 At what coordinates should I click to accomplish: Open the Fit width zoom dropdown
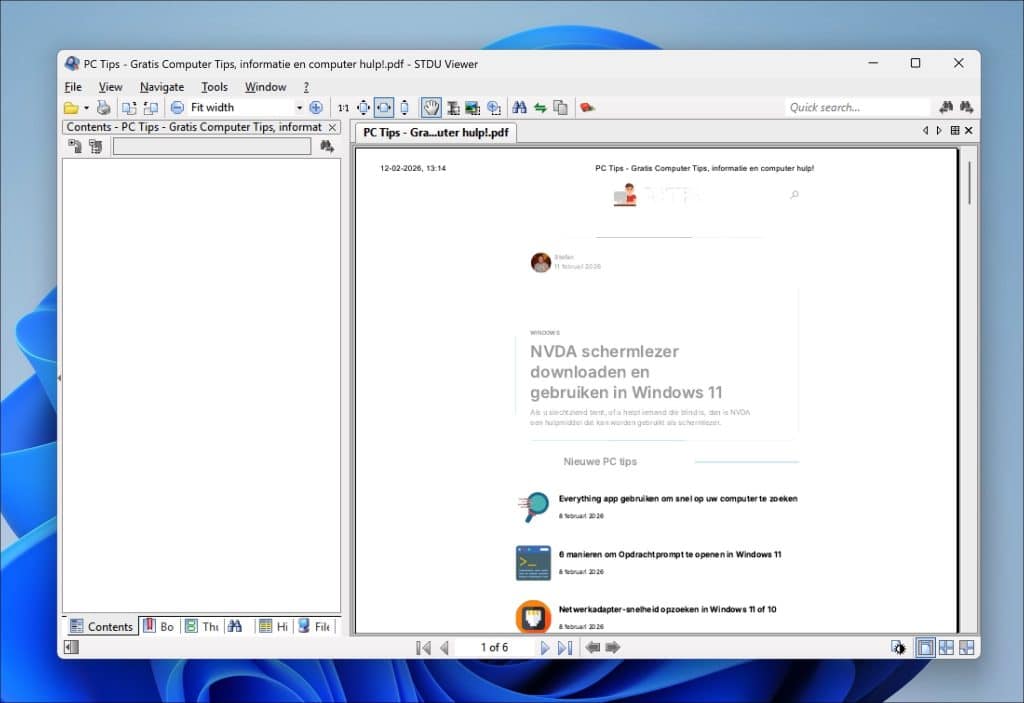300,107
